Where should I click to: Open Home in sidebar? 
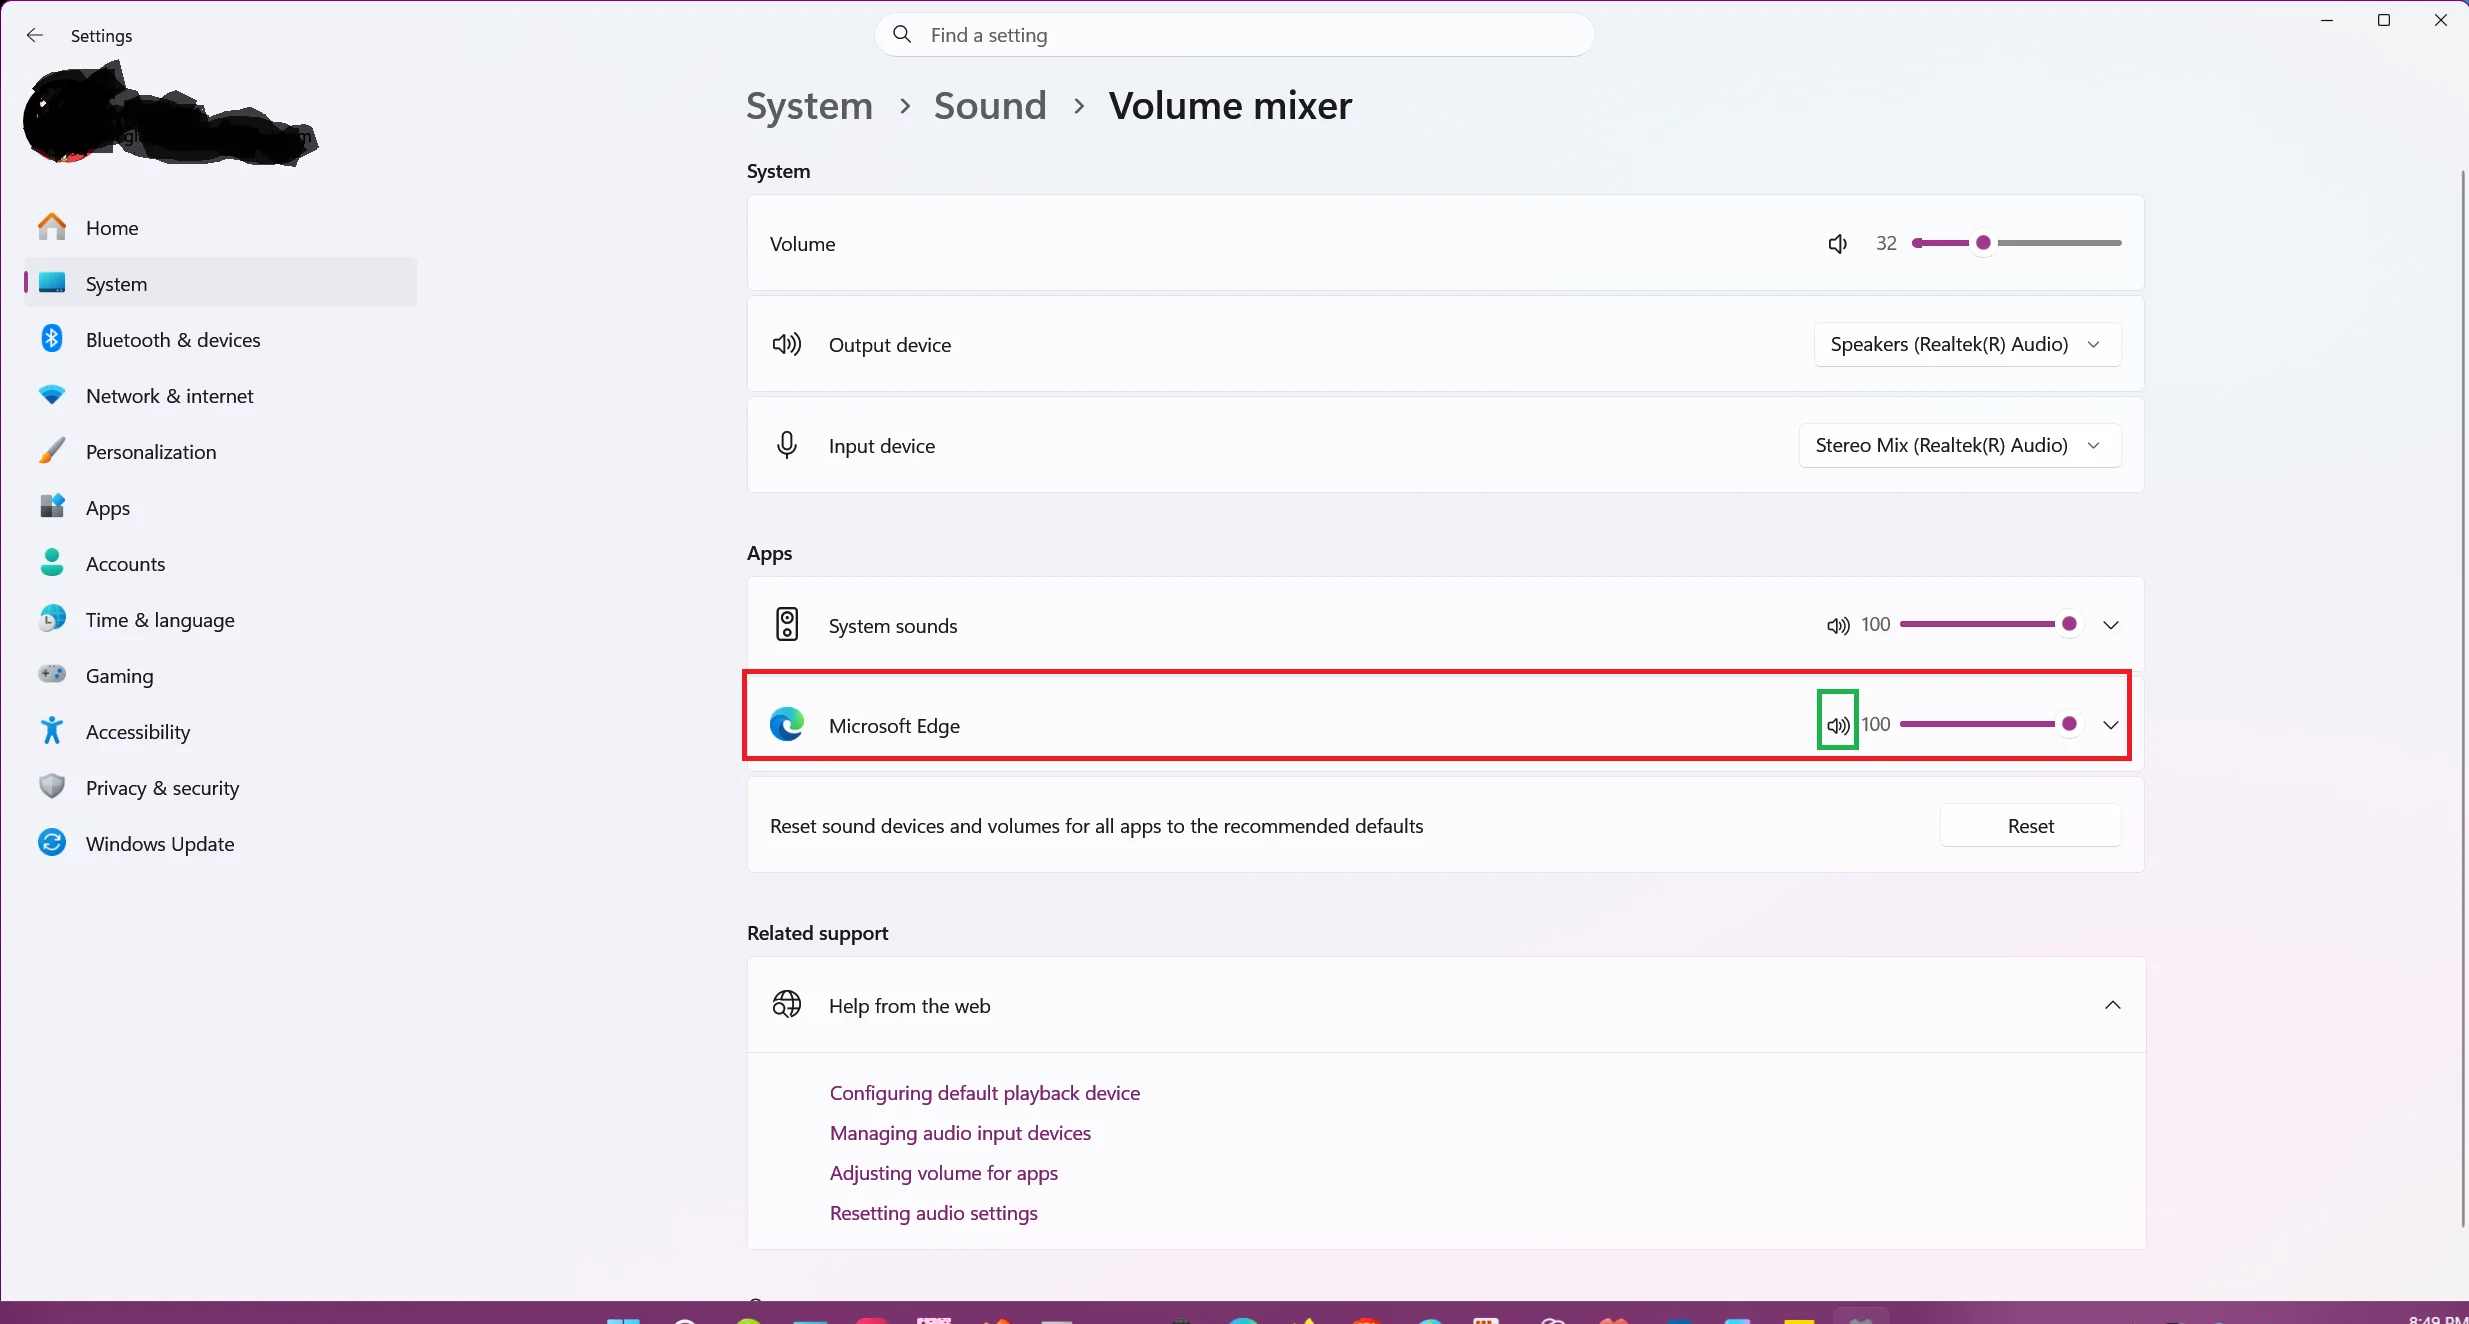(220, 228)
